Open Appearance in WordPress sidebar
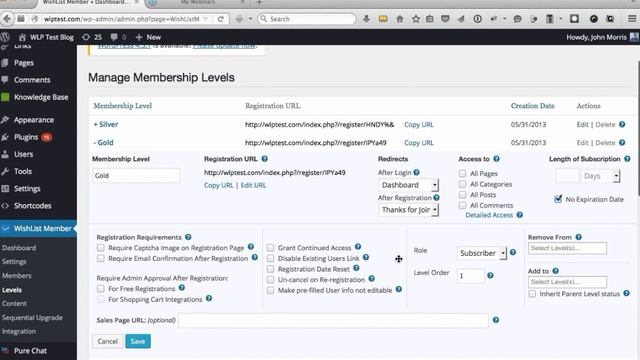Screen dimensions: 640x360 (33, 120)
